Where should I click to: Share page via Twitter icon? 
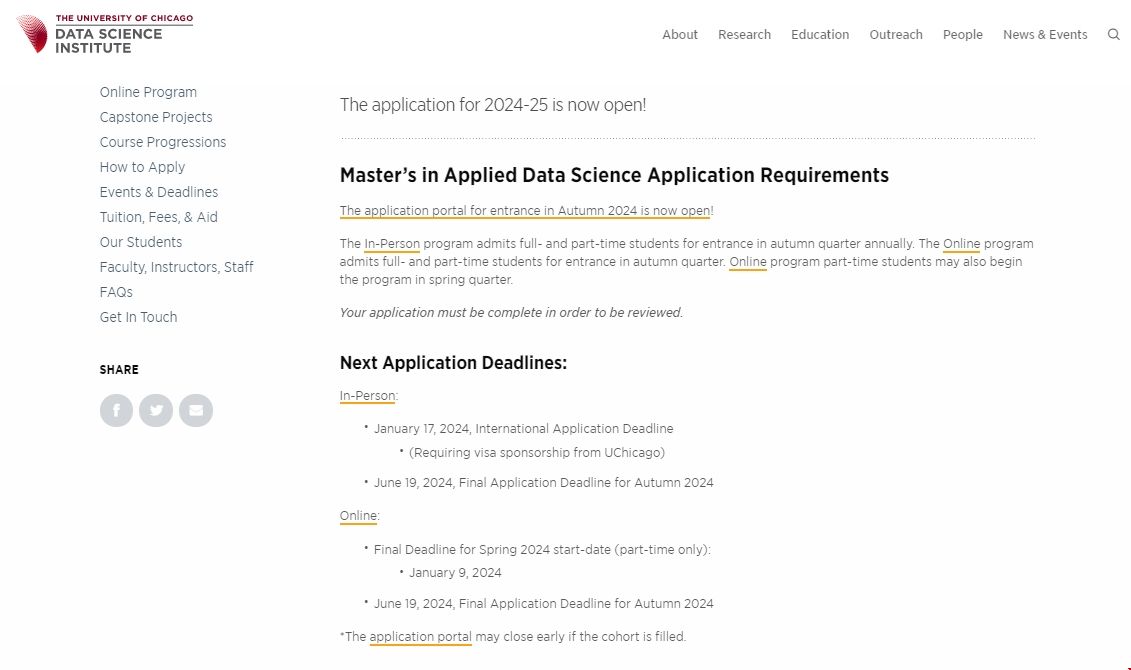point(156,410)
